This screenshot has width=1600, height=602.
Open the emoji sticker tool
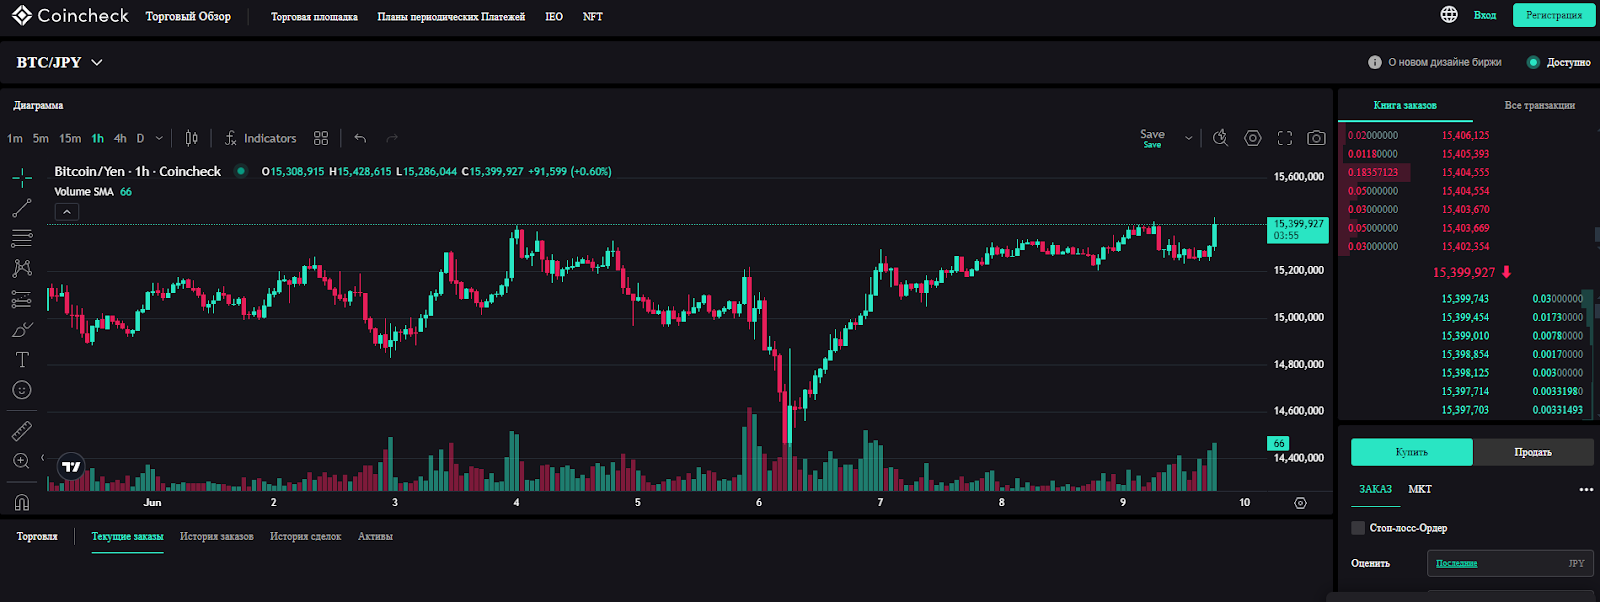click(22, 390)
